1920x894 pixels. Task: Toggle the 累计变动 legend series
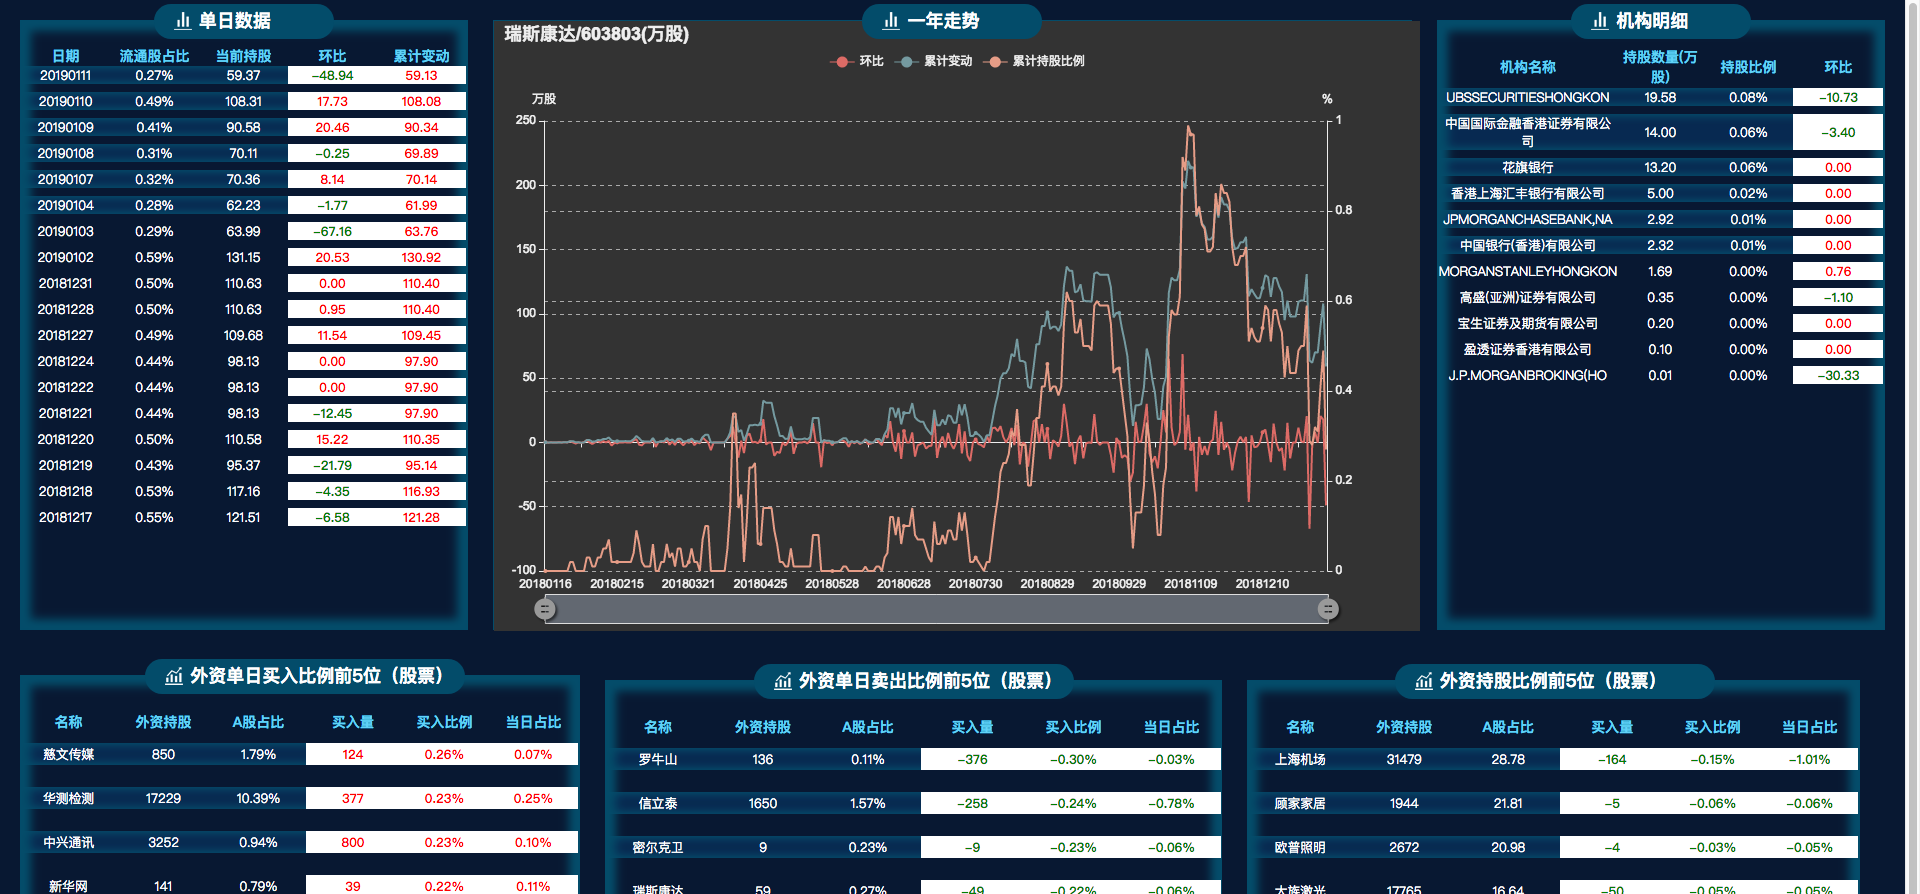pyautogui.click(x=935, y=61)
